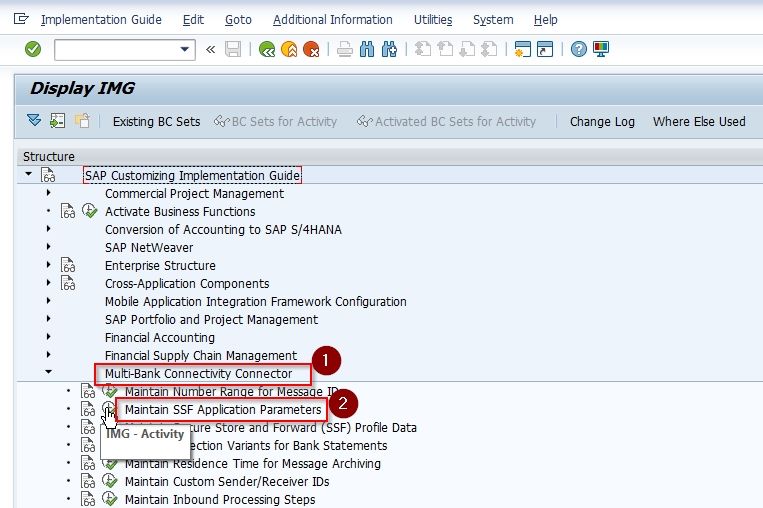Viewport: 763px width, 508px height.
Task: Collapse the SAP Customizing Implementation Guide root node
Action: pyautogui.click(x=29, y=174)
